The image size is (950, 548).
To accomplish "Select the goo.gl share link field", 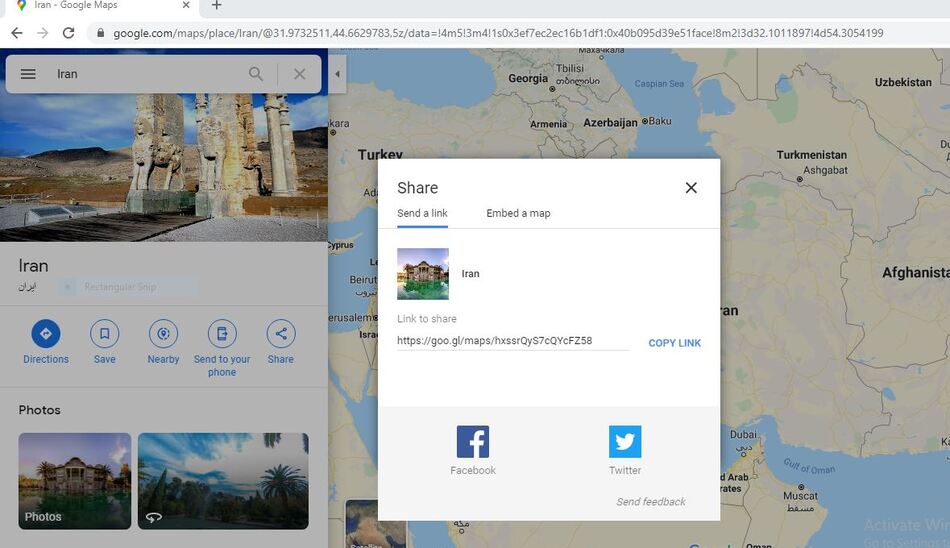I will click(x=513, y=341).
